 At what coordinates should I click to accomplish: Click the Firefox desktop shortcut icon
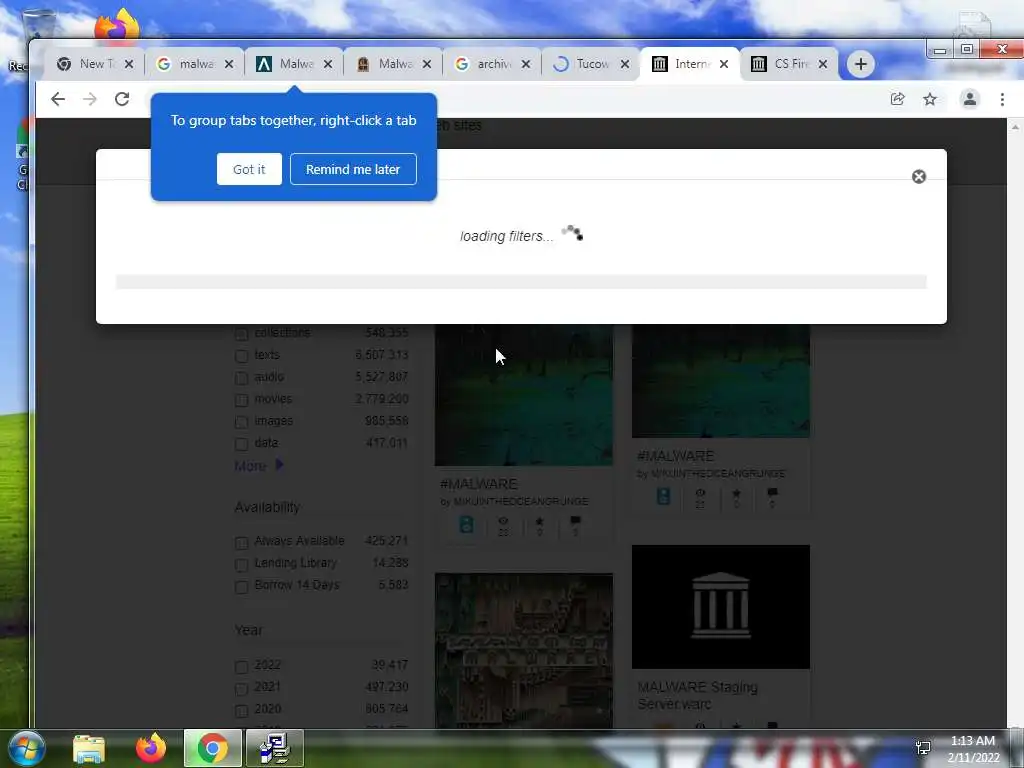116,26
